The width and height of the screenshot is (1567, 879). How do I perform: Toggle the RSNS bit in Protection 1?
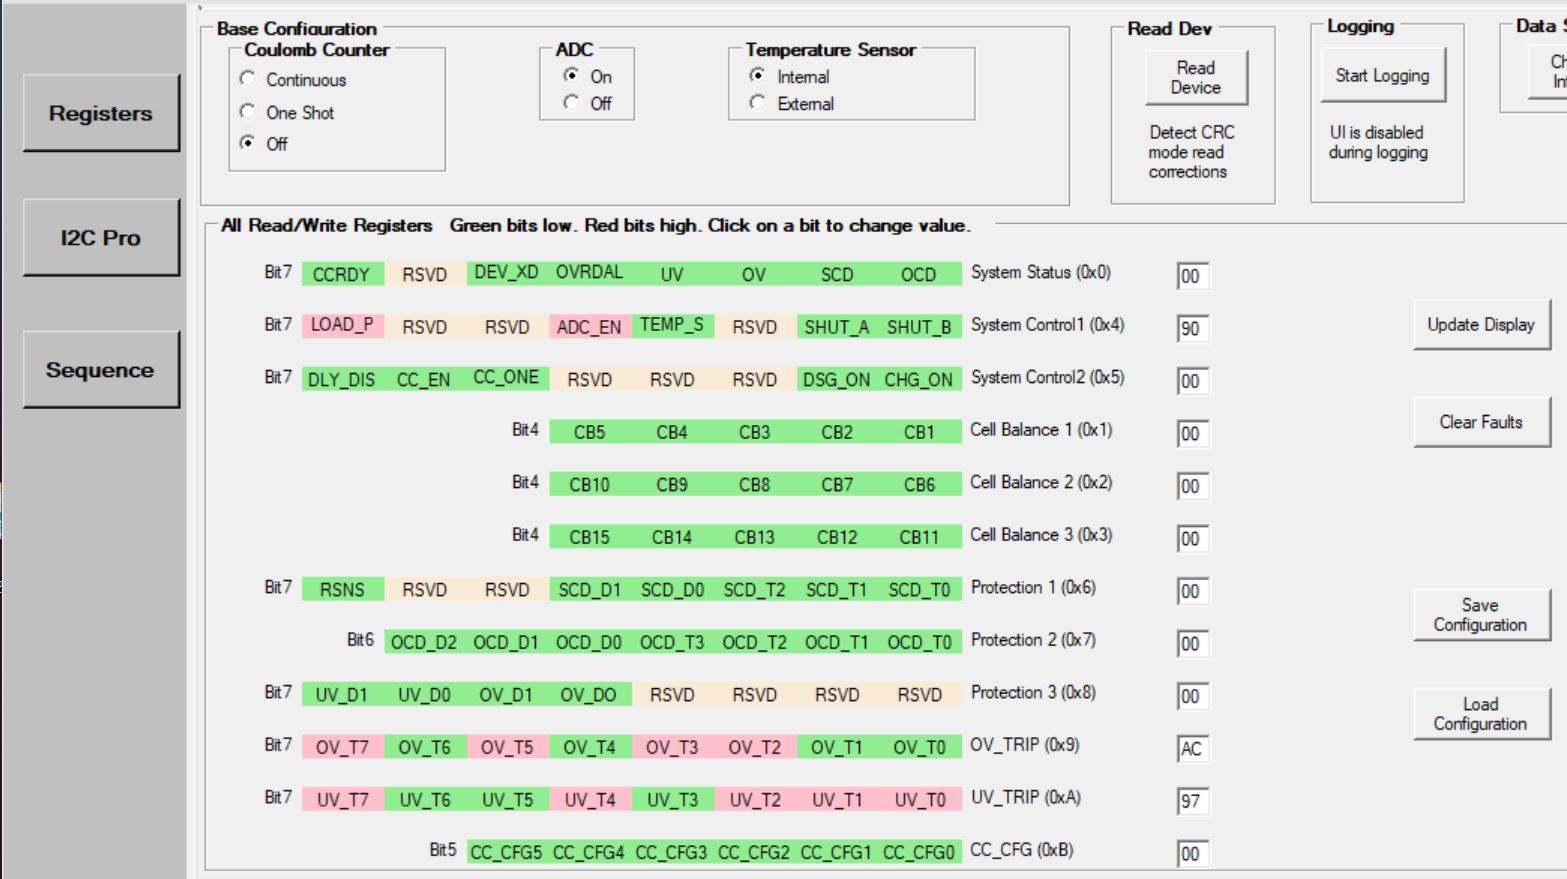[x=342, y=589]
